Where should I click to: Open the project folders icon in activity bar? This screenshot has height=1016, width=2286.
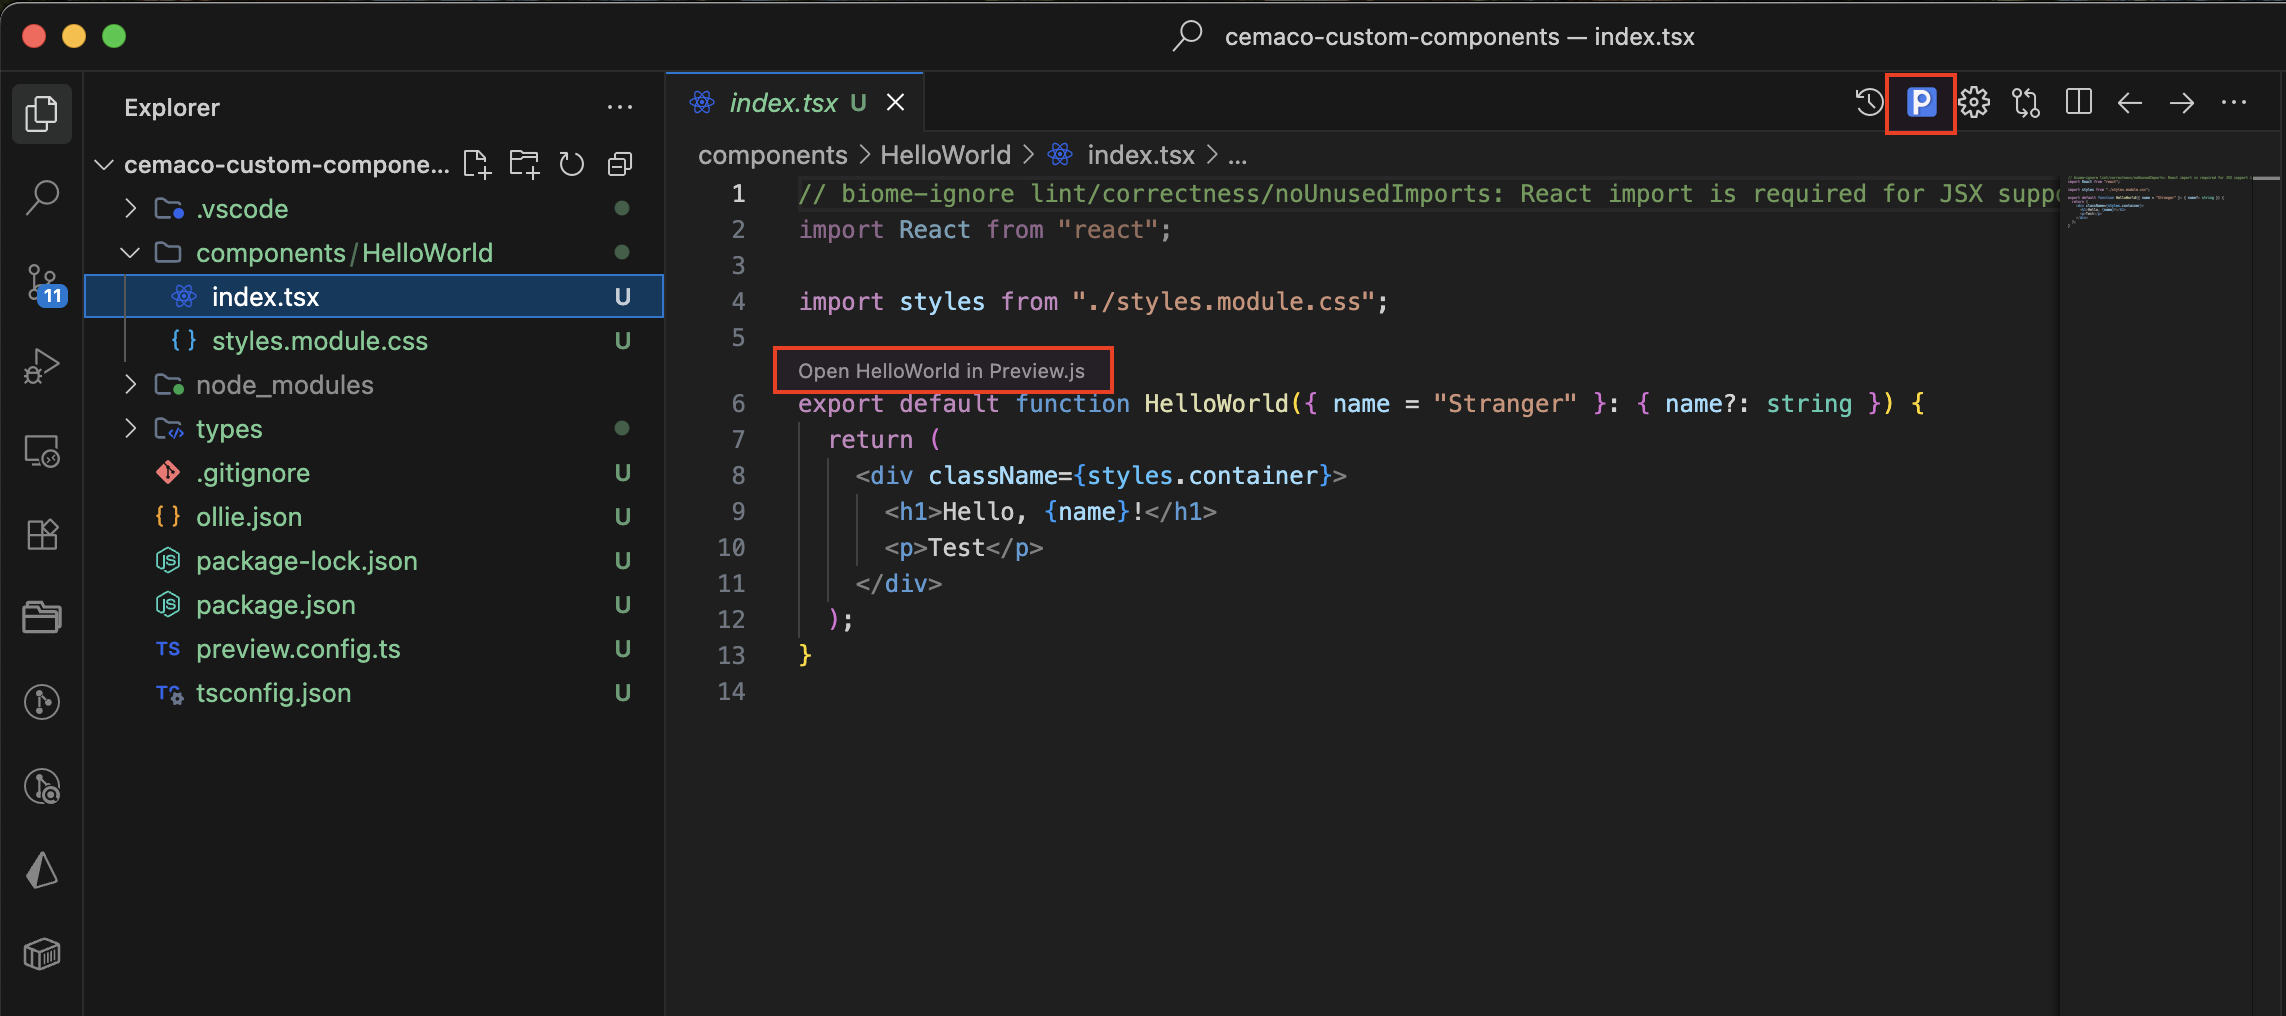[41, 618]
